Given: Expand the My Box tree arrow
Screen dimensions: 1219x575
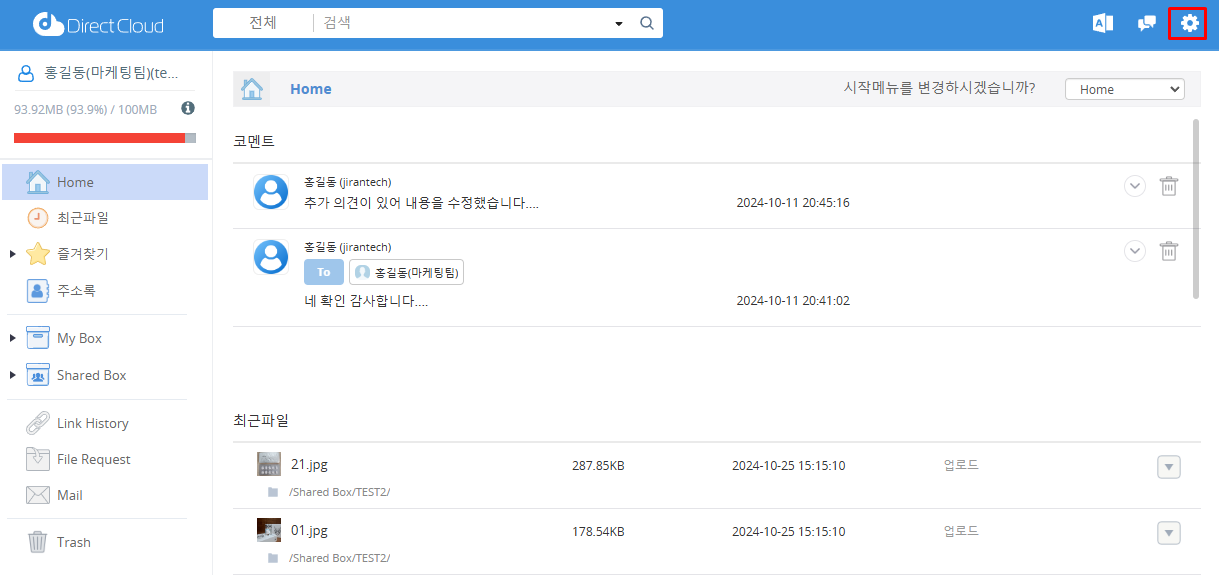Looking at the screenshot, I should [12, 339].
